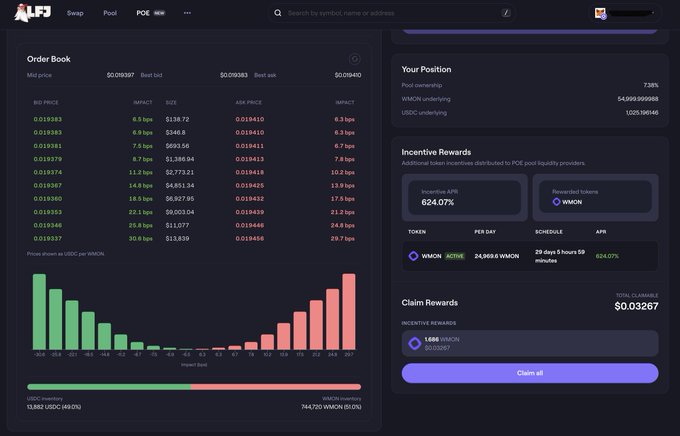The height and width of the screenshot is (436, 680).
Task: Click the BID PRICE column header
Action: [46, 102]
